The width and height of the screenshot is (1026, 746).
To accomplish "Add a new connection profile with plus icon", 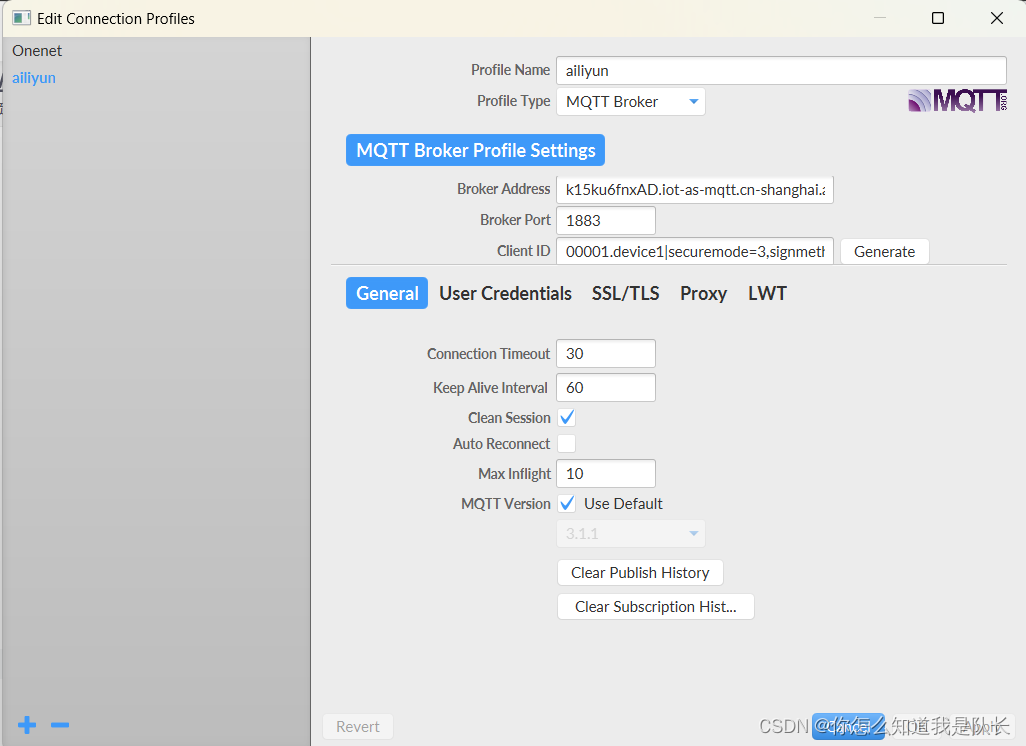I will click(x=26, y=725).
